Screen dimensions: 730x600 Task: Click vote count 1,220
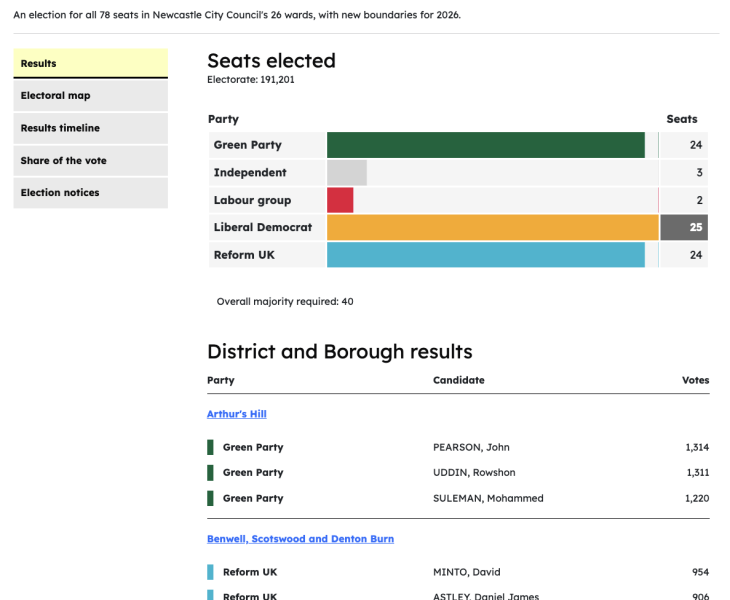point(697,498)
